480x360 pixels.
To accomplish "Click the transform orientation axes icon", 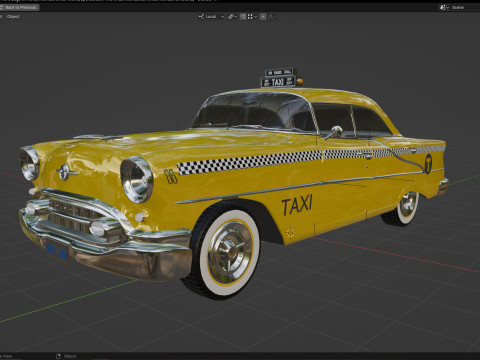I will tap(201, 17).
